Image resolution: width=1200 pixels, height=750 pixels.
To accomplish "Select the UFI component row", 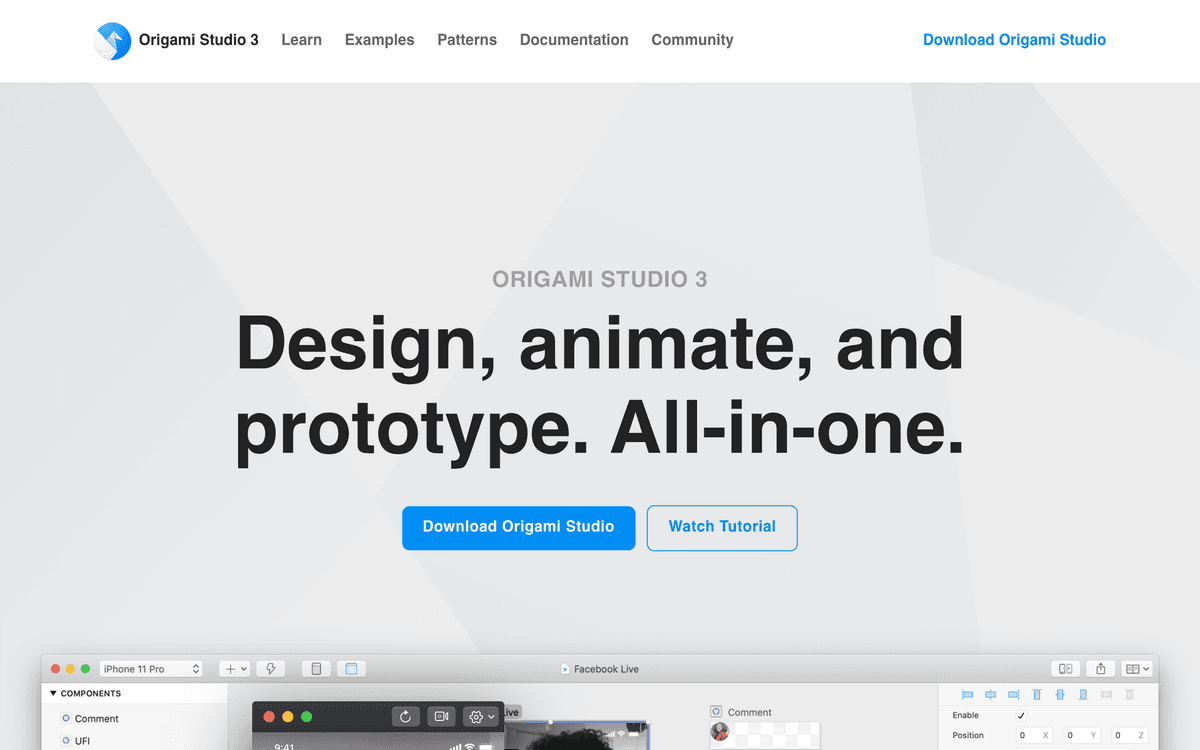I will coord(76,741).
